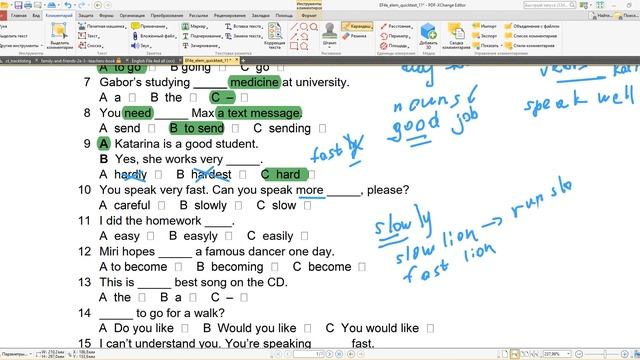Click the page number field in status bar
The width and height of the screenshot is (640, 360).
coord(309,354)
